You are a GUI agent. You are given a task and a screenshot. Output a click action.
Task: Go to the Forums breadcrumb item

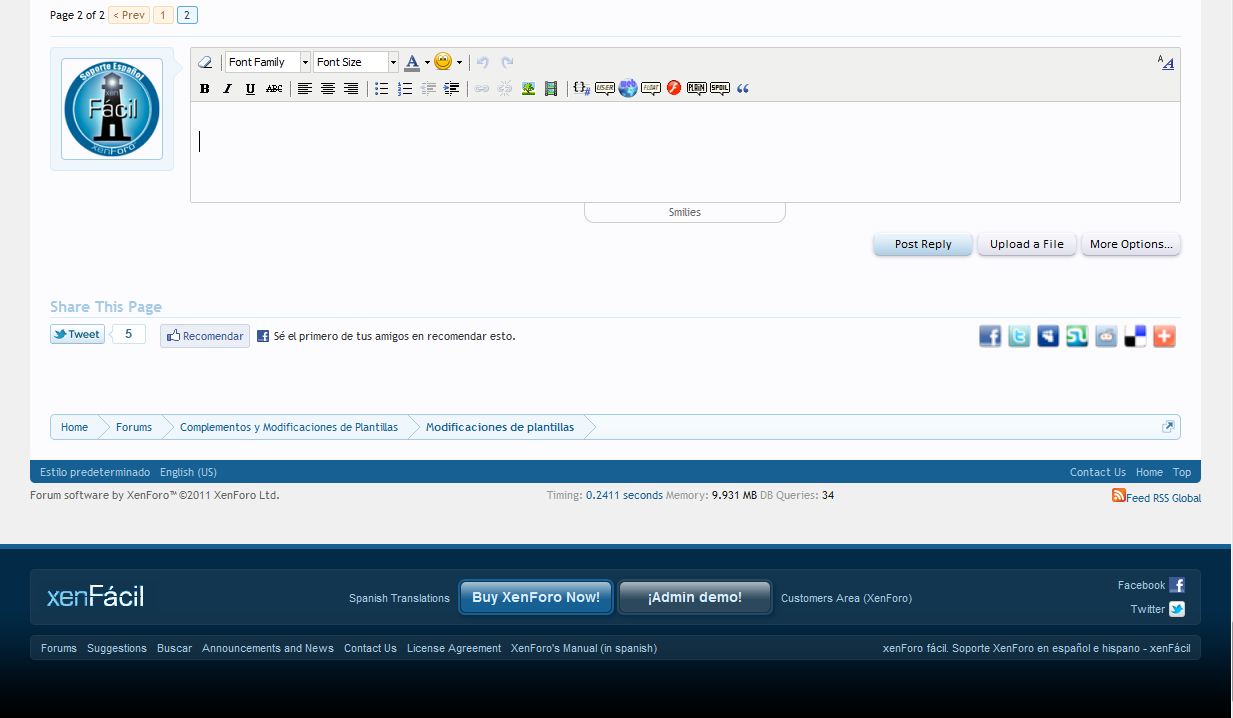(x=134, y=427)
